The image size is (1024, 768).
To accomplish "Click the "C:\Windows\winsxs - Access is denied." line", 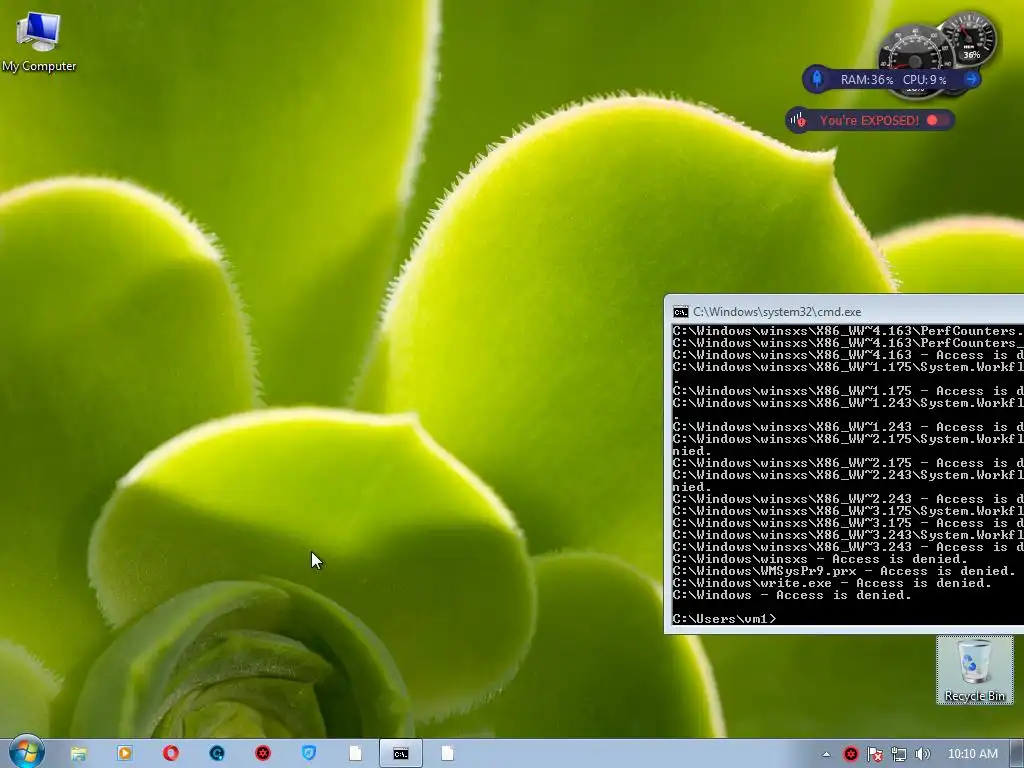I will coord(820,559).
